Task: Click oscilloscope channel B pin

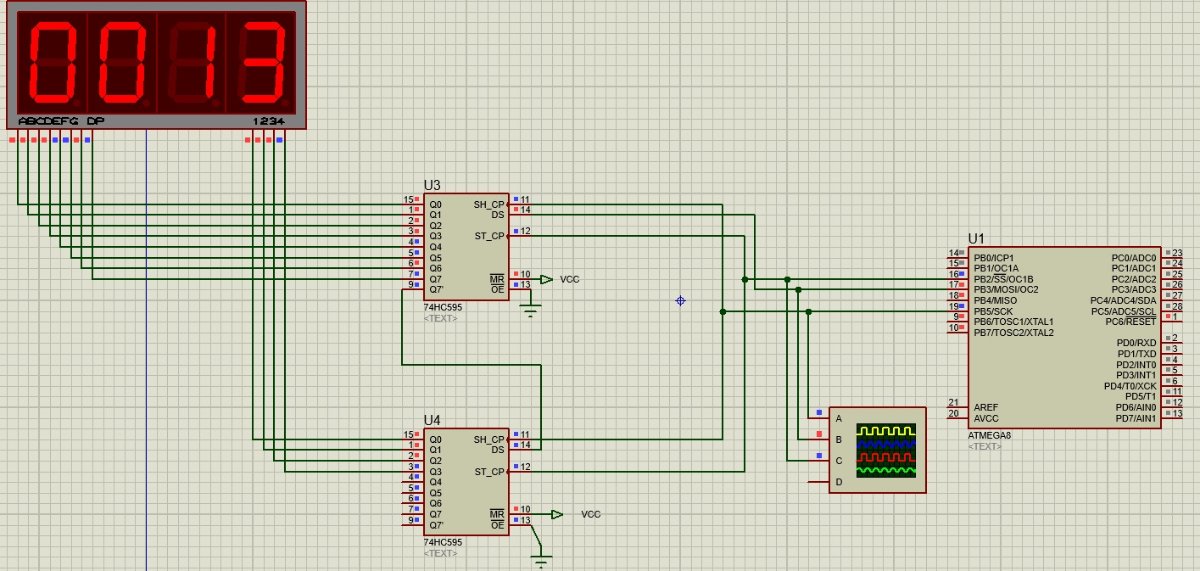Action: [821, 439]
